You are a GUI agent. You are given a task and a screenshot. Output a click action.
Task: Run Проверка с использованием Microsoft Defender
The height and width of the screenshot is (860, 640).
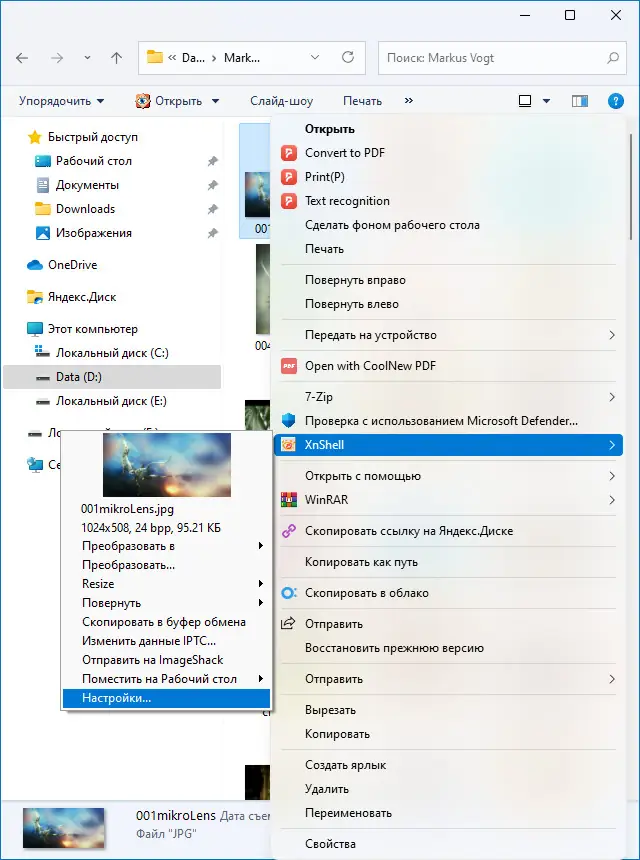(449, 421)
